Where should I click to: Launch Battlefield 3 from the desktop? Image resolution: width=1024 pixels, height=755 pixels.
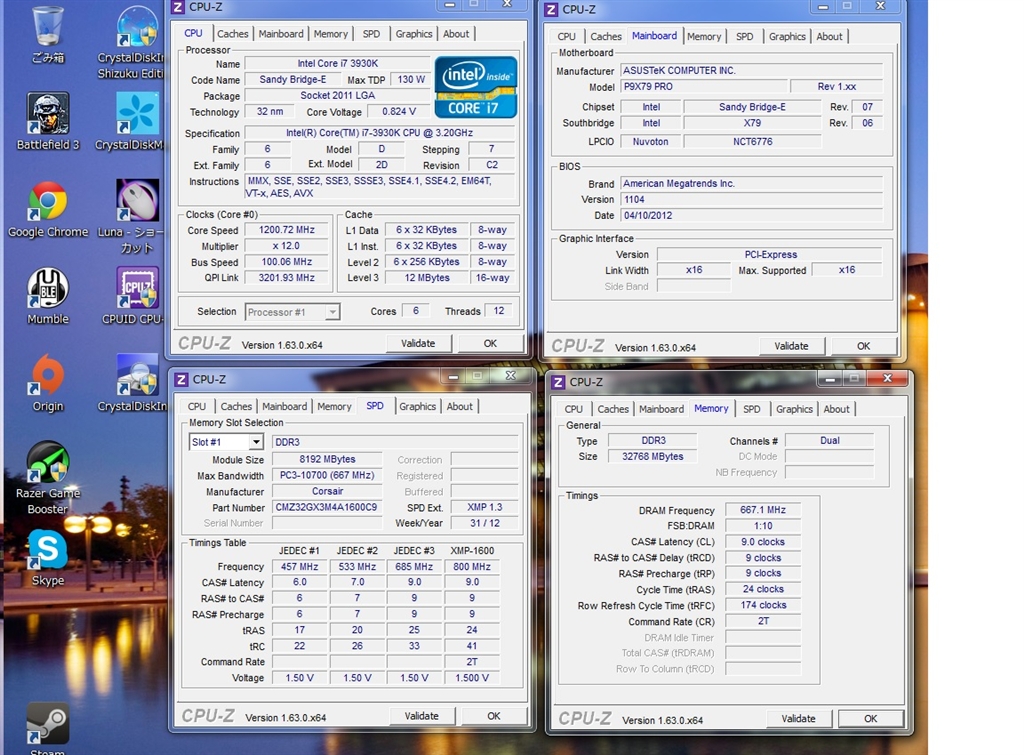pyautogui.click(x=47, y=115)
